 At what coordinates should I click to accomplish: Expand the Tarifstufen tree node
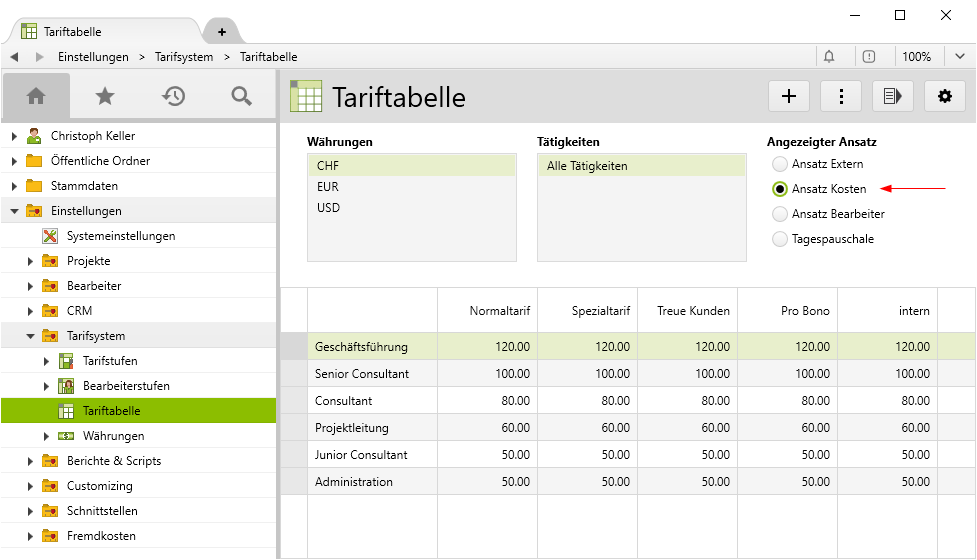pyautogui.click(x=46, y=361)
